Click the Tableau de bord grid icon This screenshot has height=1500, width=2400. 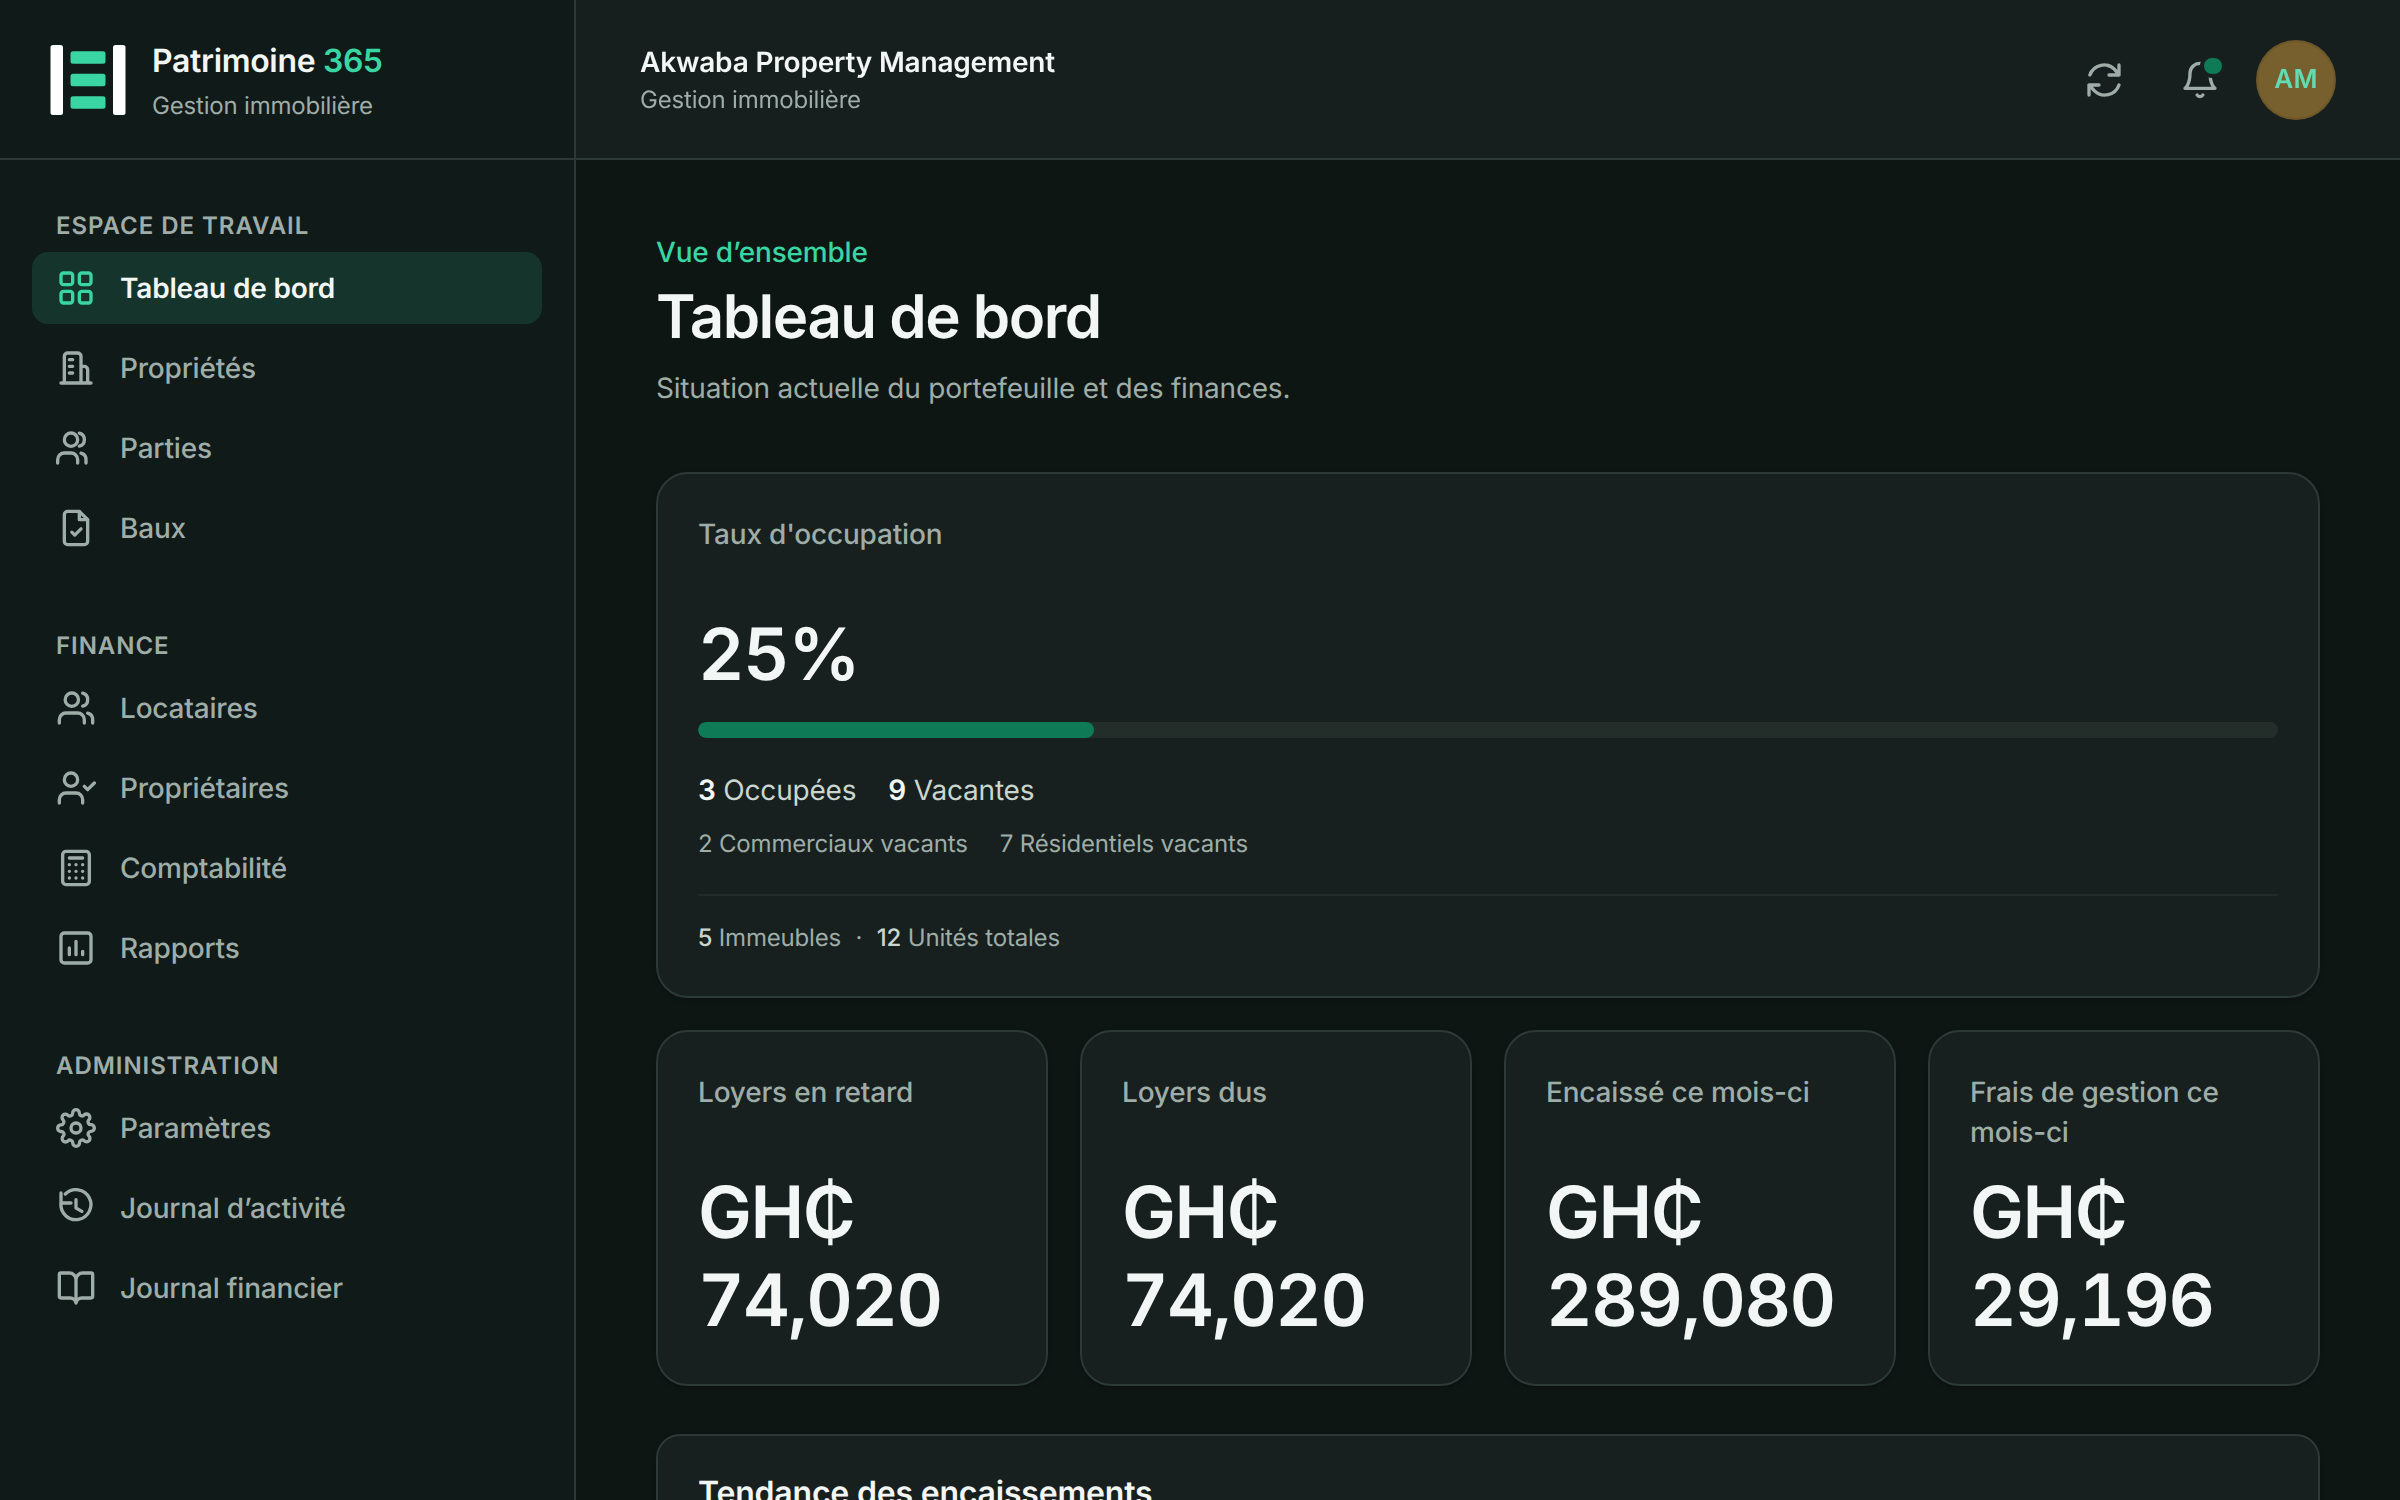tap(76, 288)
